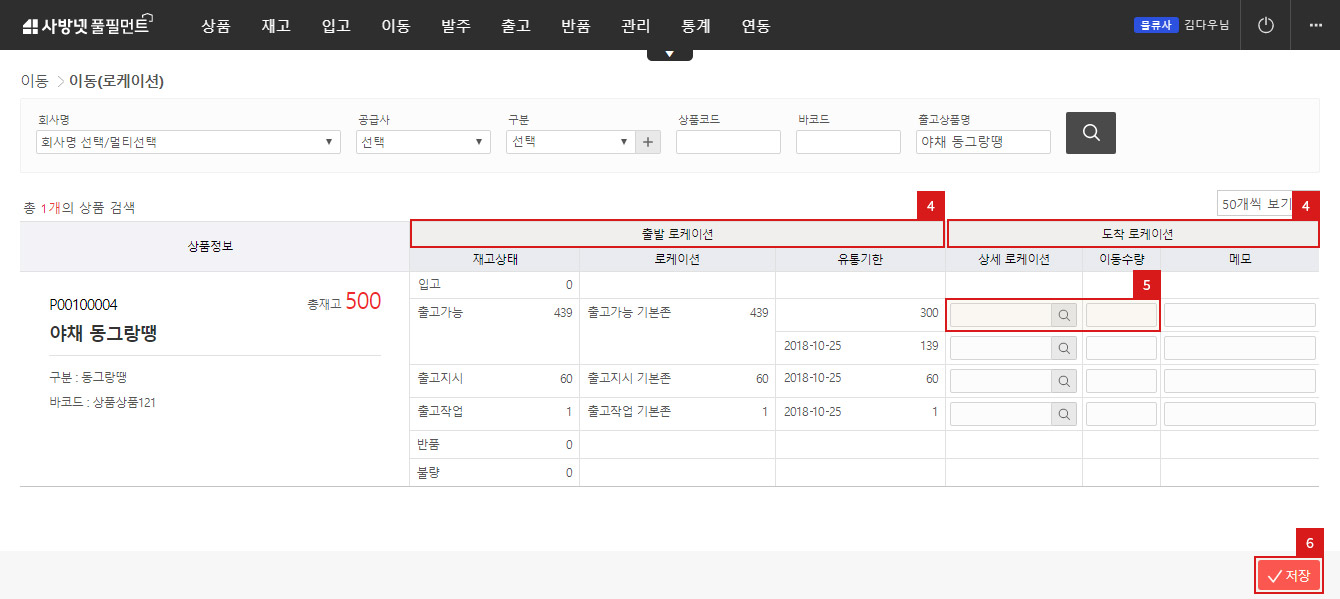The height and width of the screenshot is (599, 1340).
Task: Open the 이동 menu
Action: [x=395, y=26]
